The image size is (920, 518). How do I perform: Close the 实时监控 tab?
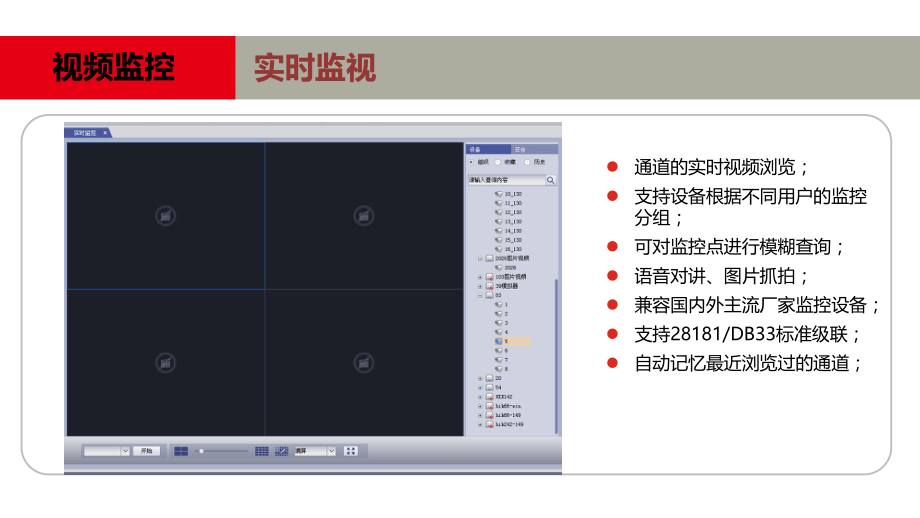105,133
